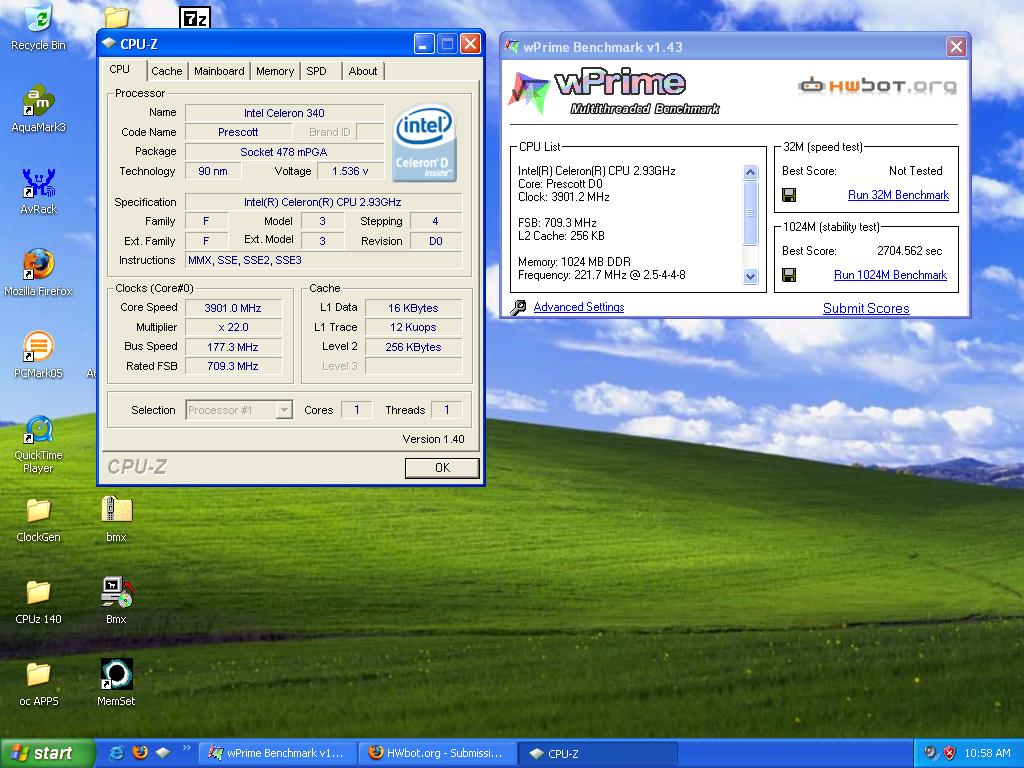Click the HWBOT.org logo in wPrime
Viewport: 1024px width, 768px height.
(878, 86)
